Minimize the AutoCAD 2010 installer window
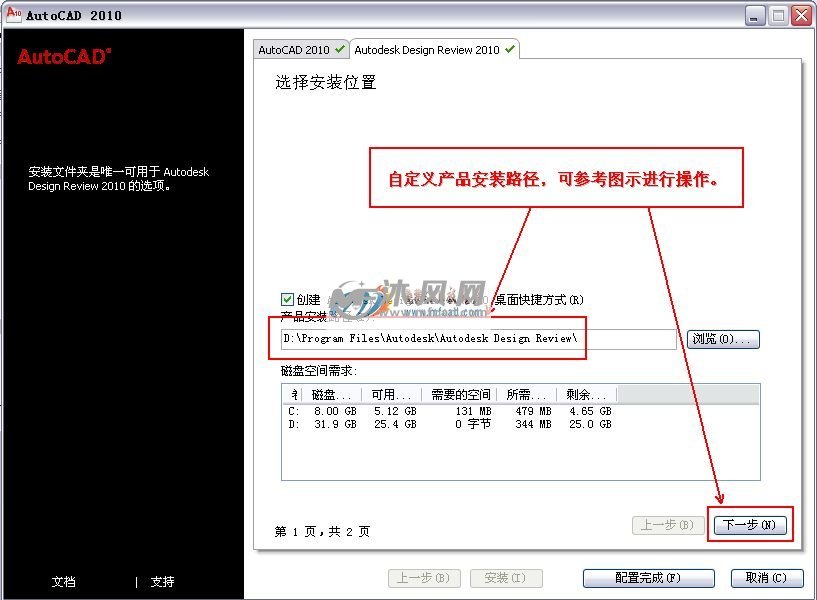Viewport: 817px width, 600px height. coord(754,16)
